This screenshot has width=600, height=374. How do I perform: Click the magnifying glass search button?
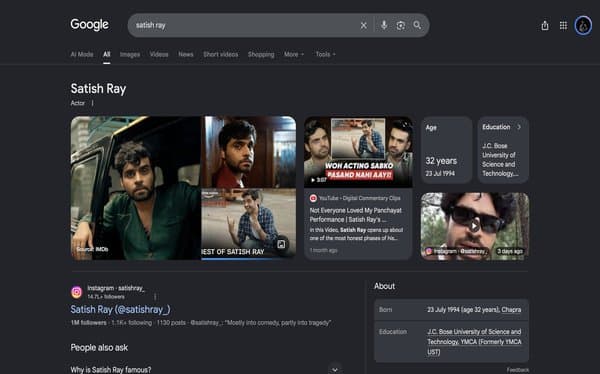click(x=417, y=25)
